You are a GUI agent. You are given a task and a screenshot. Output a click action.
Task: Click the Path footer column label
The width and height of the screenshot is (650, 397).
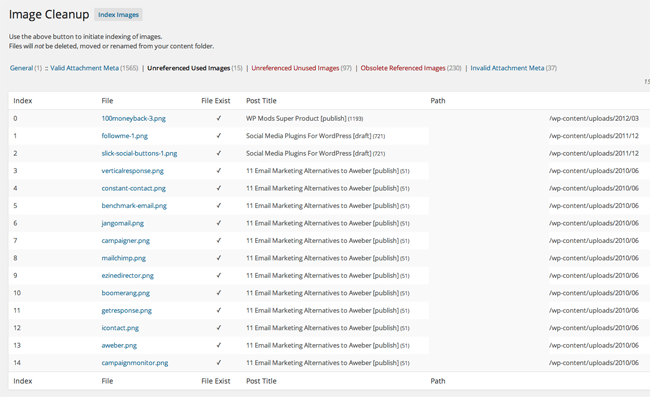click(438, 381)
